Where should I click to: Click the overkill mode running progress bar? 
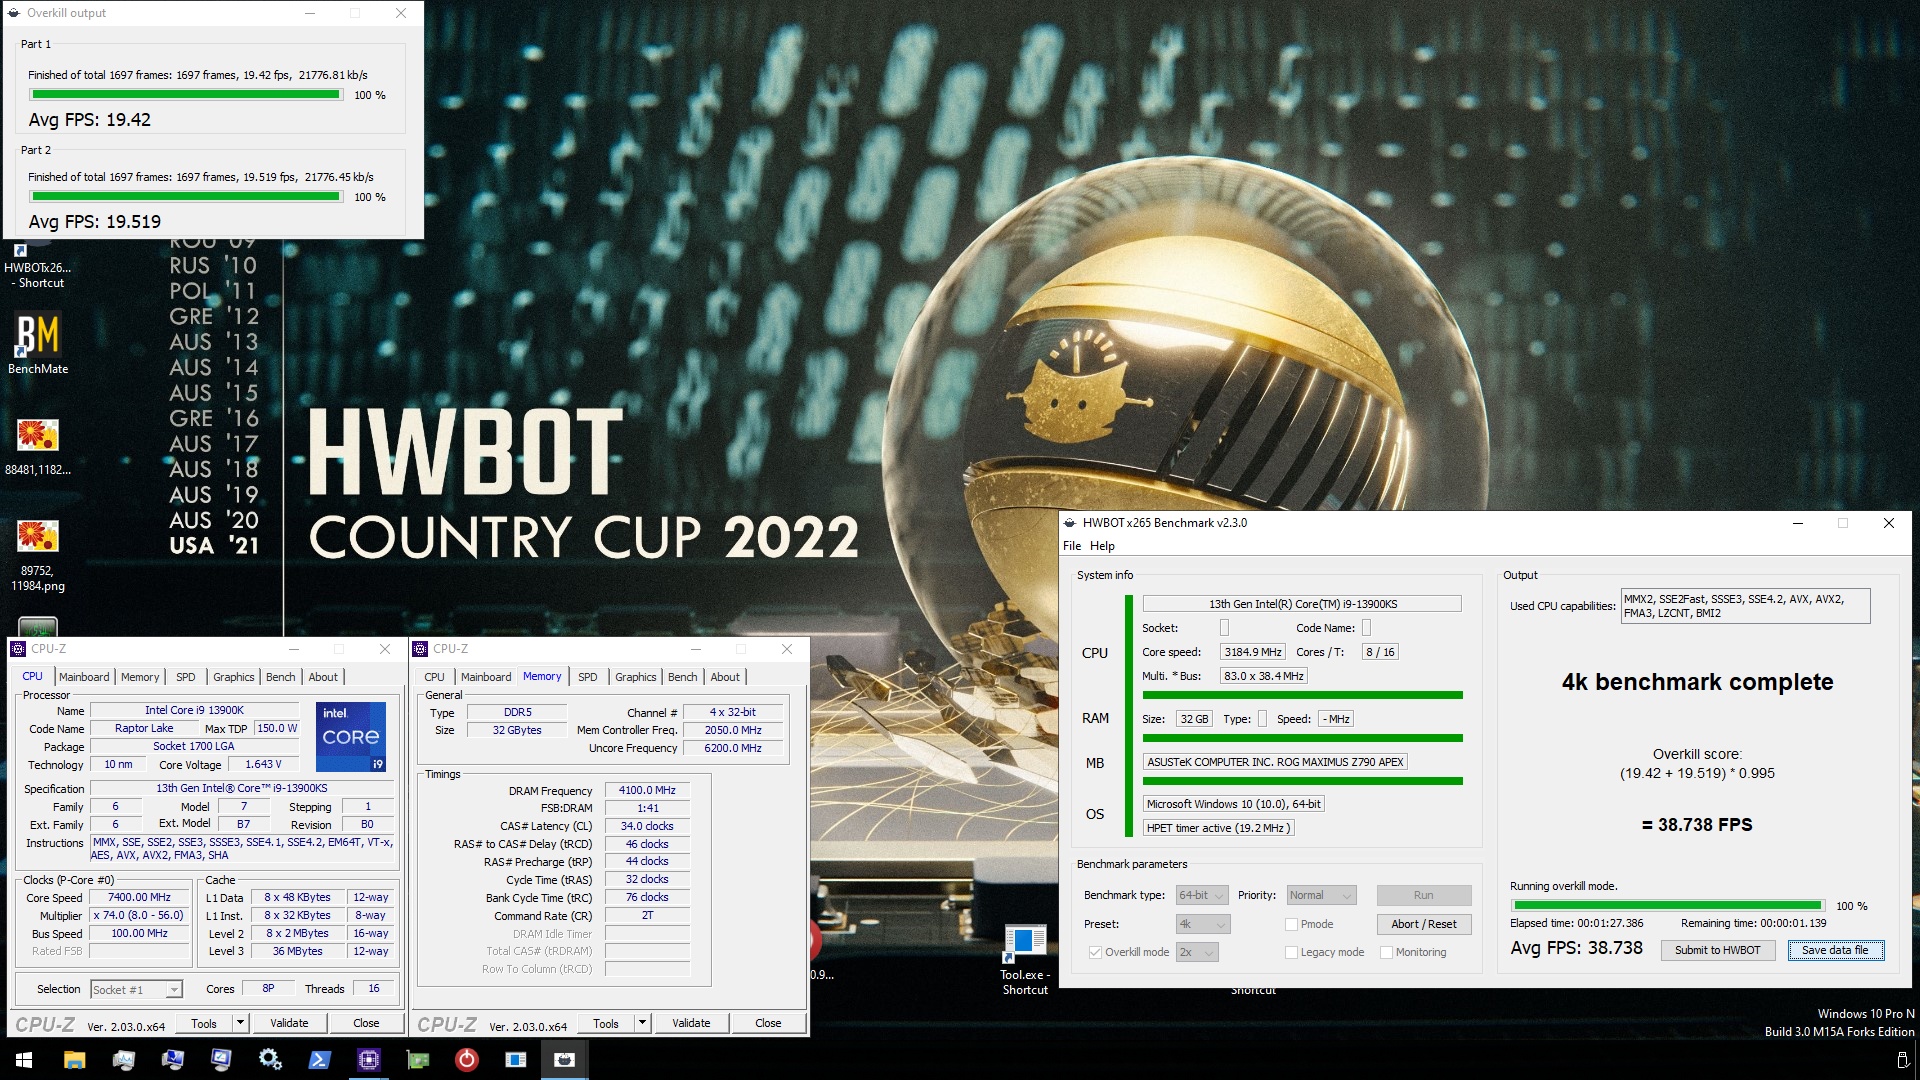[1667, 906]
